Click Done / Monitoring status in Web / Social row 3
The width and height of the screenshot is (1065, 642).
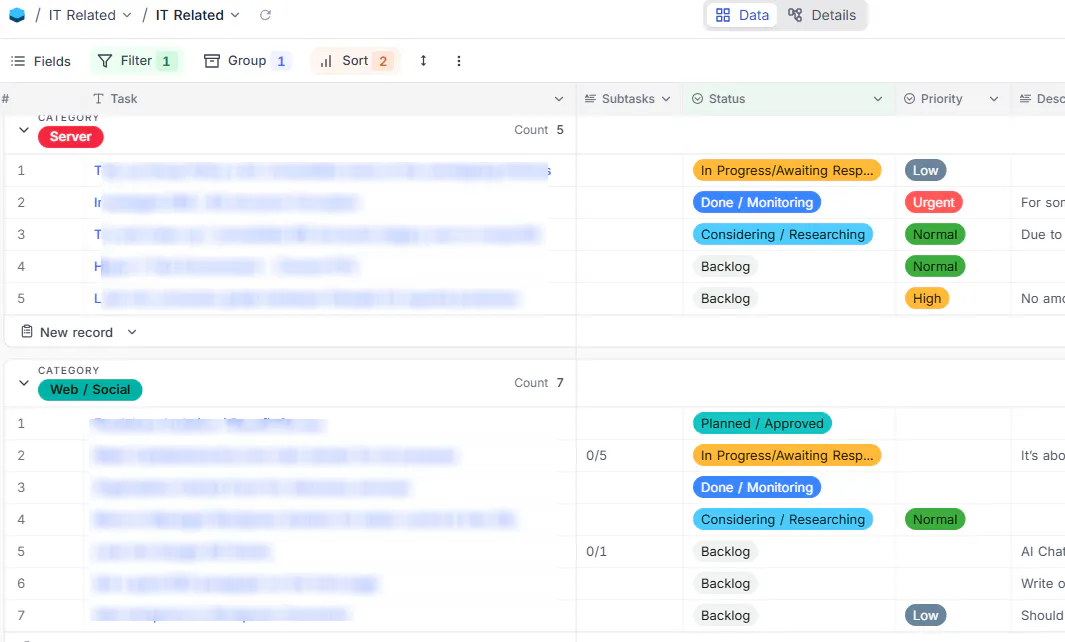pyautogui.click(x=757, y=487)
